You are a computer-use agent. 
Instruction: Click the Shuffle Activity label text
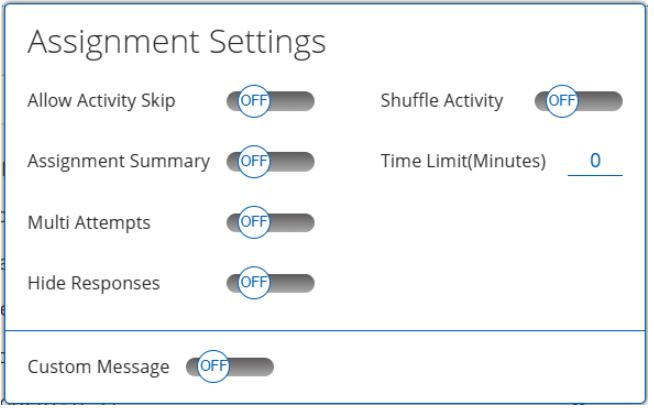click(x=441, y=101)
